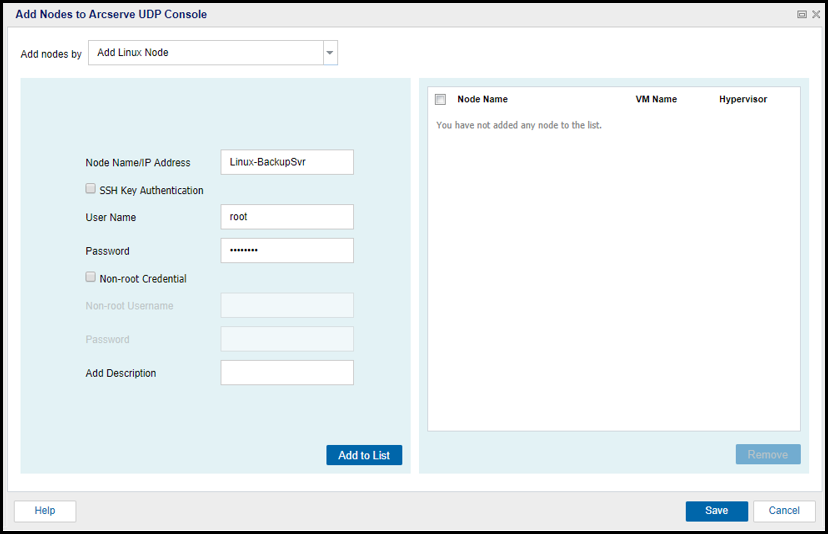Click the Remove button

(768, 455)
